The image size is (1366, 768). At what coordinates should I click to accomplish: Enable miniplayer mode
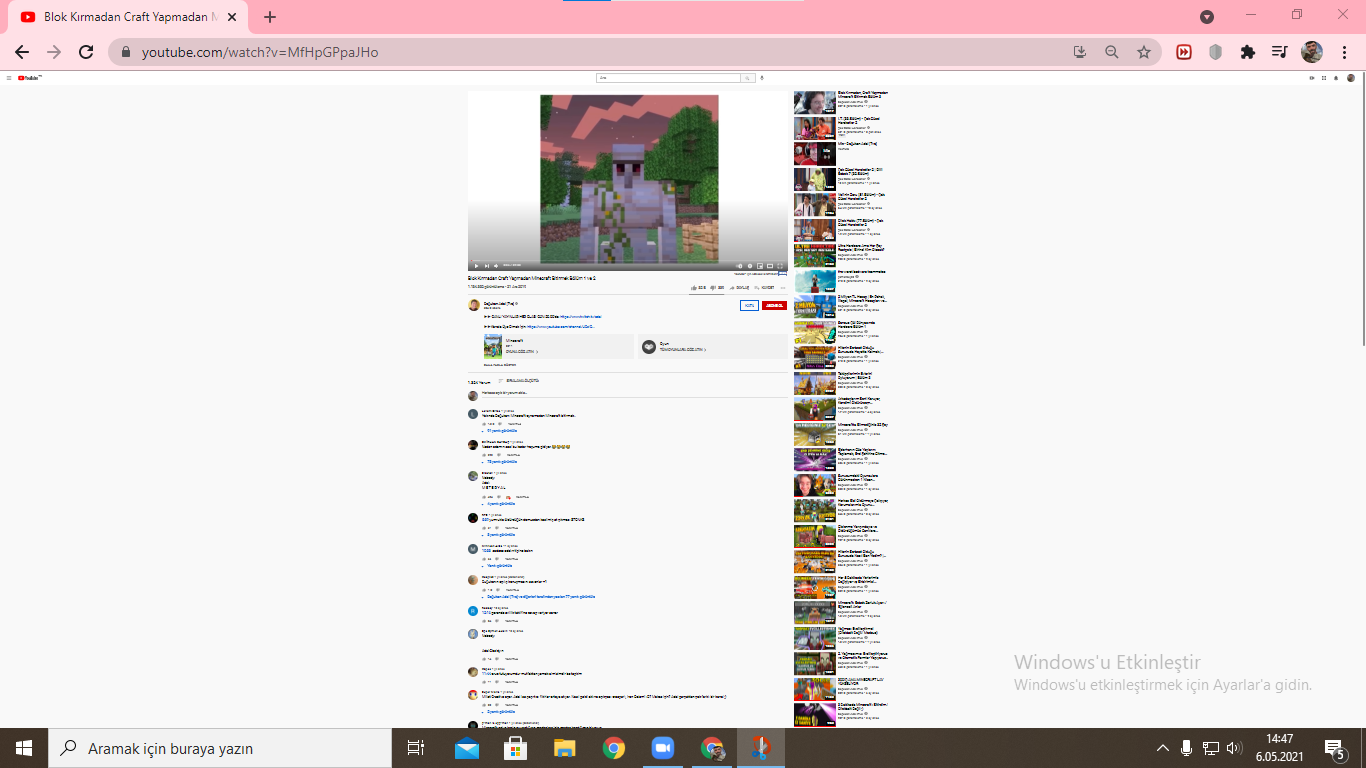(x=759, y=265)
